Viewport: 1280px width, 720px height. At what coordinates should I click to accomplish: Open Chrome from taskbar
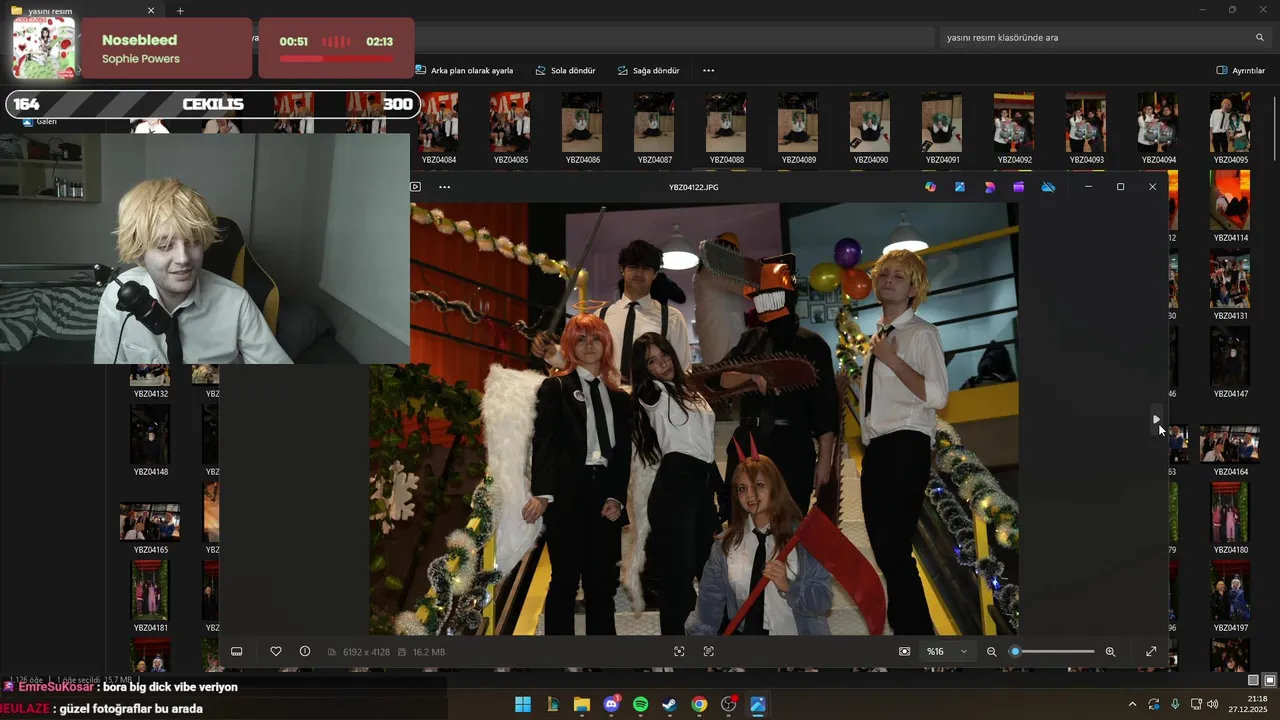699,704
